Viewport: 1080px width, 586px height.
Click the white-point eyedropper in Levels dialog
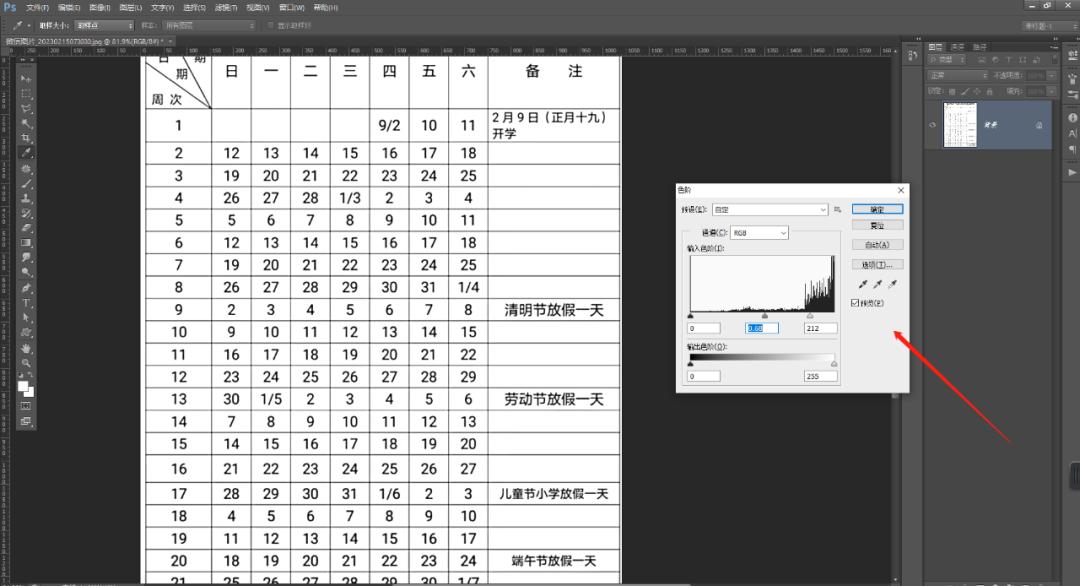pyautogui.click(x=892, y=283)
